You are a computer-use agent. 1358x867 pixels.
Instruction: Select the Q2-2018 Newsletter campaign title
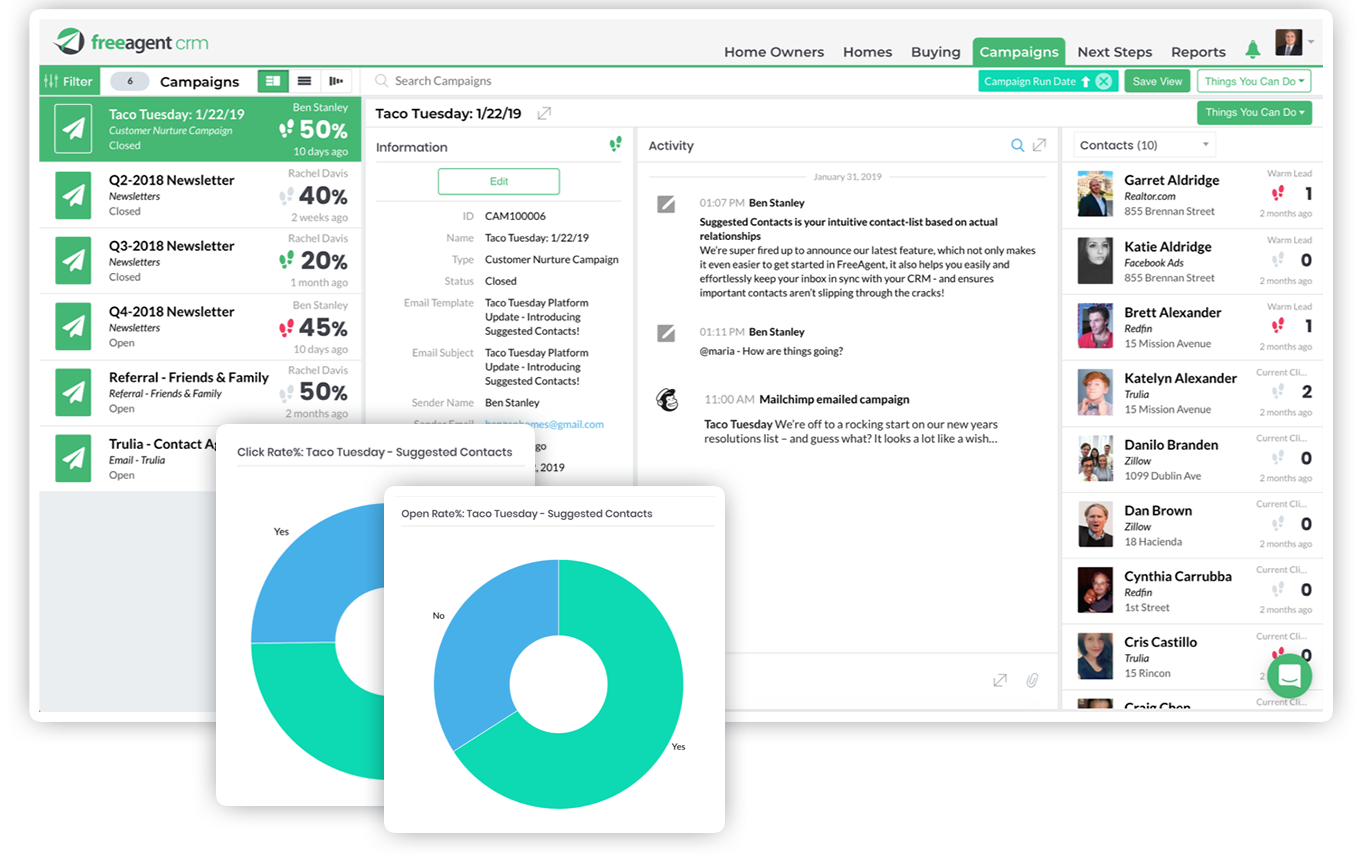(x=172, y=180)
